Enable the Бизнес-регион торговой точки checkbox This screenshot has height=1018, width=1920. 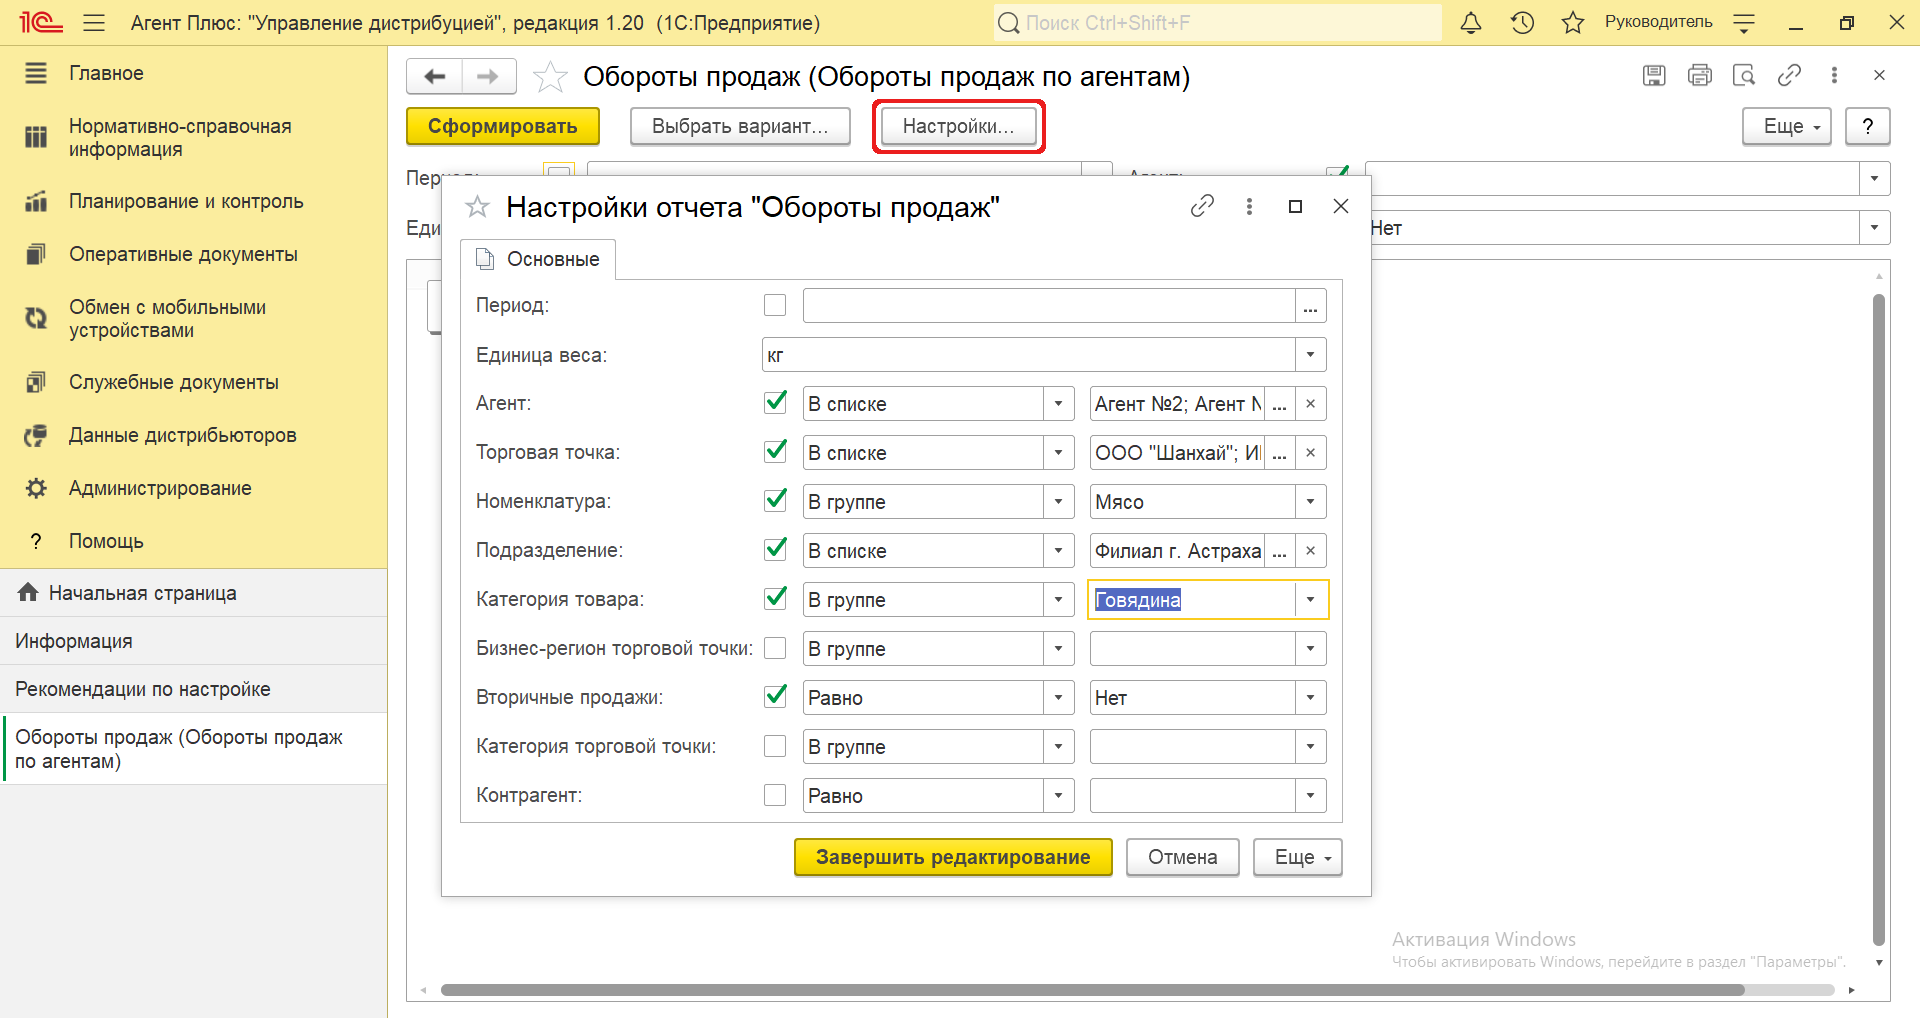[775, 648]
